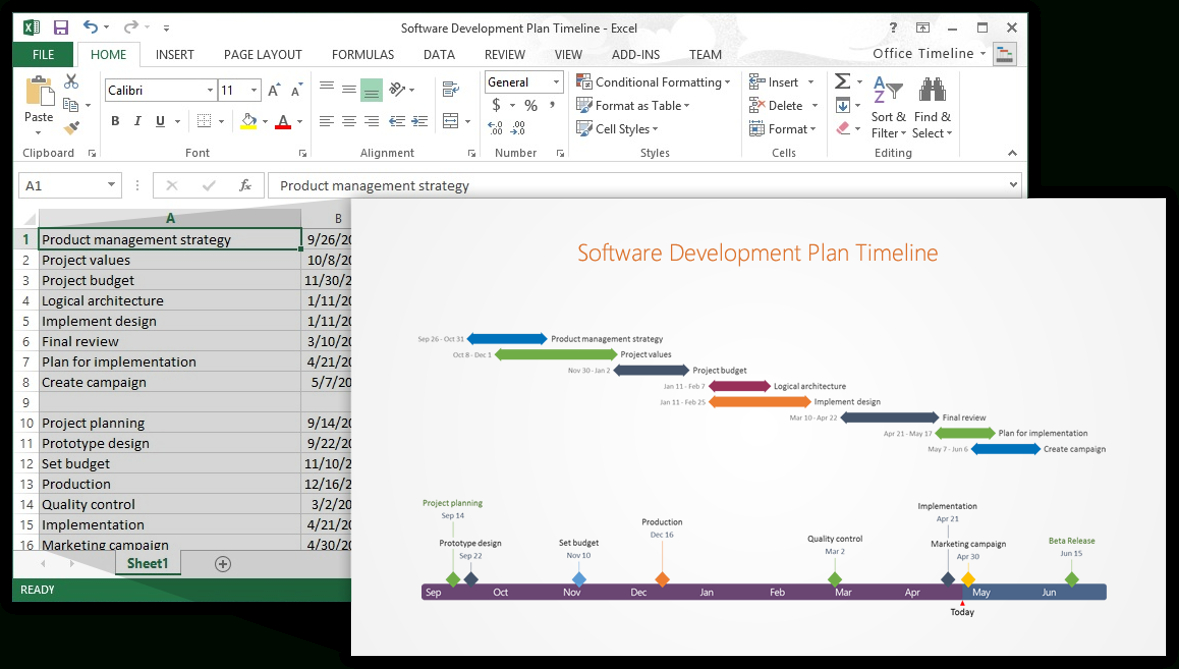Viewport: 1179px width, 669px height.
Task: Toggle italic formatting
Action: point(137,121)
